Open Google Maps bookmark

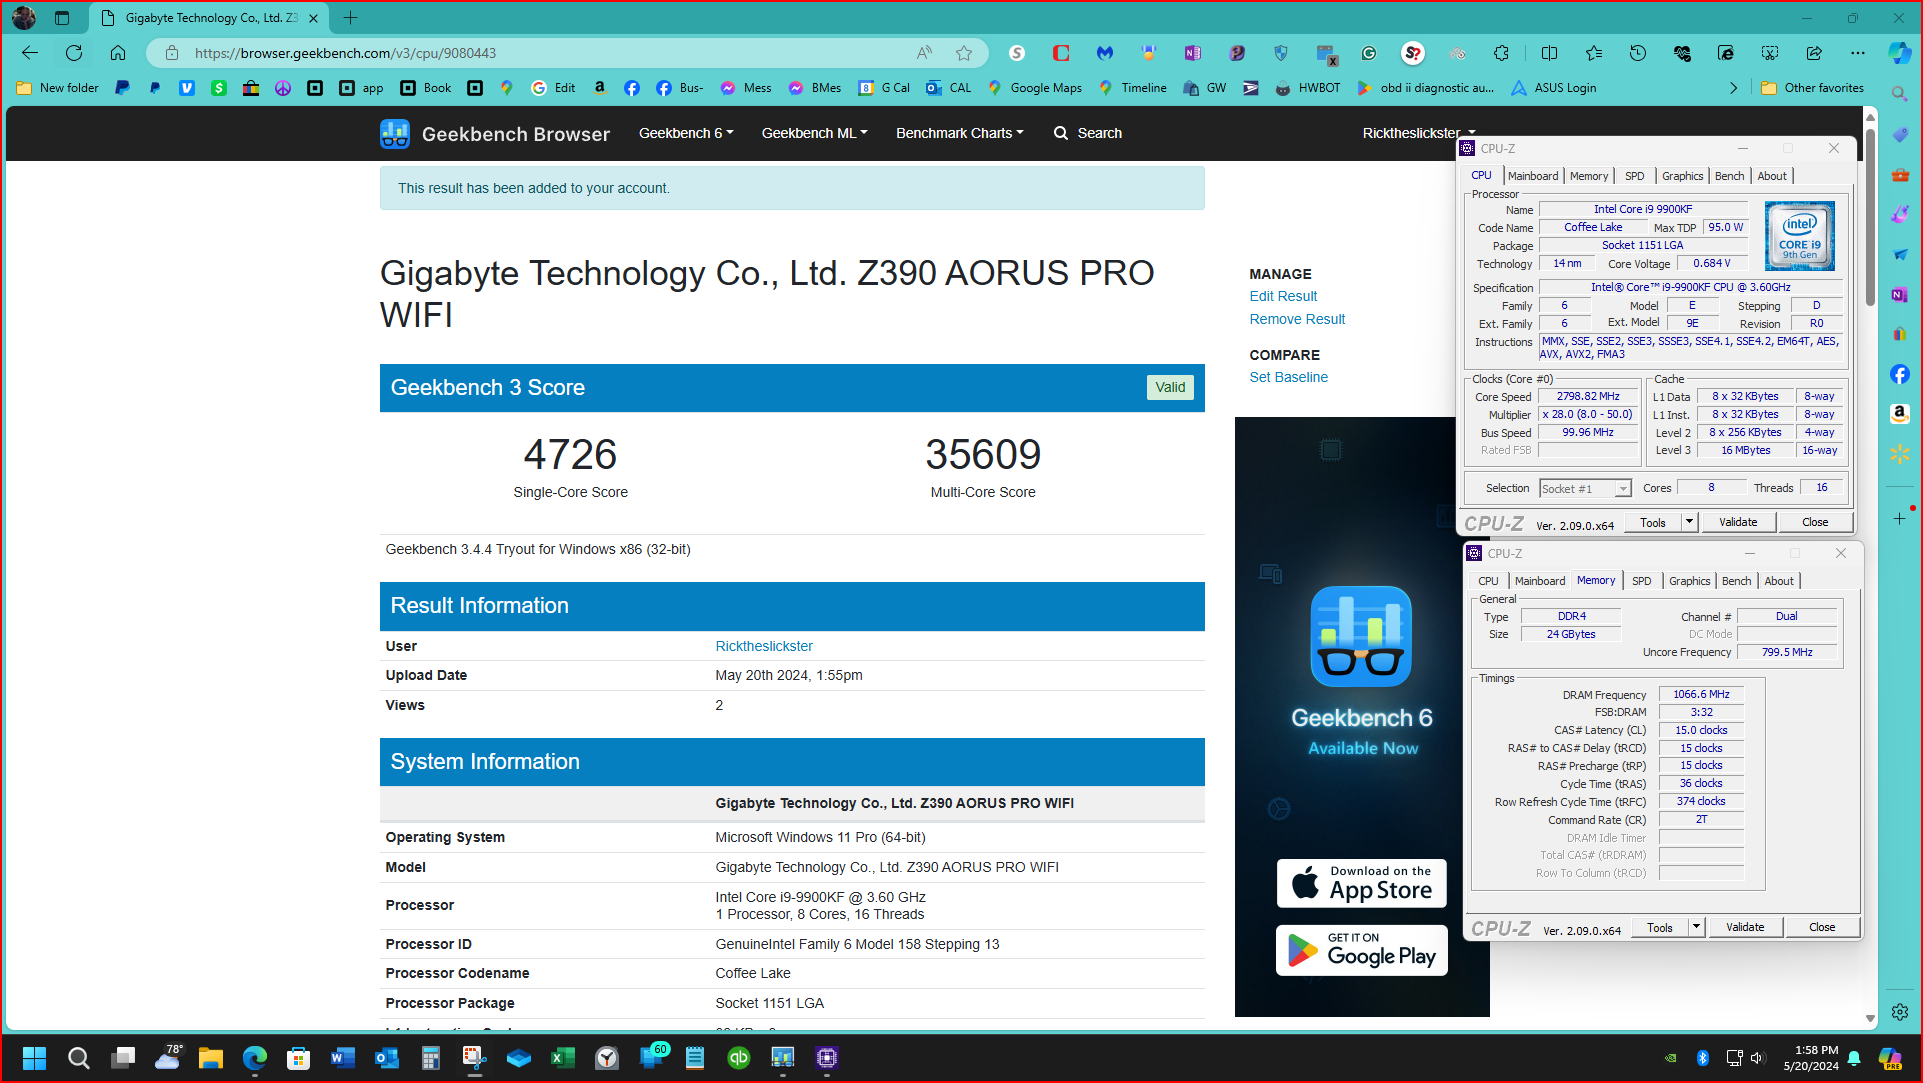1034,88
